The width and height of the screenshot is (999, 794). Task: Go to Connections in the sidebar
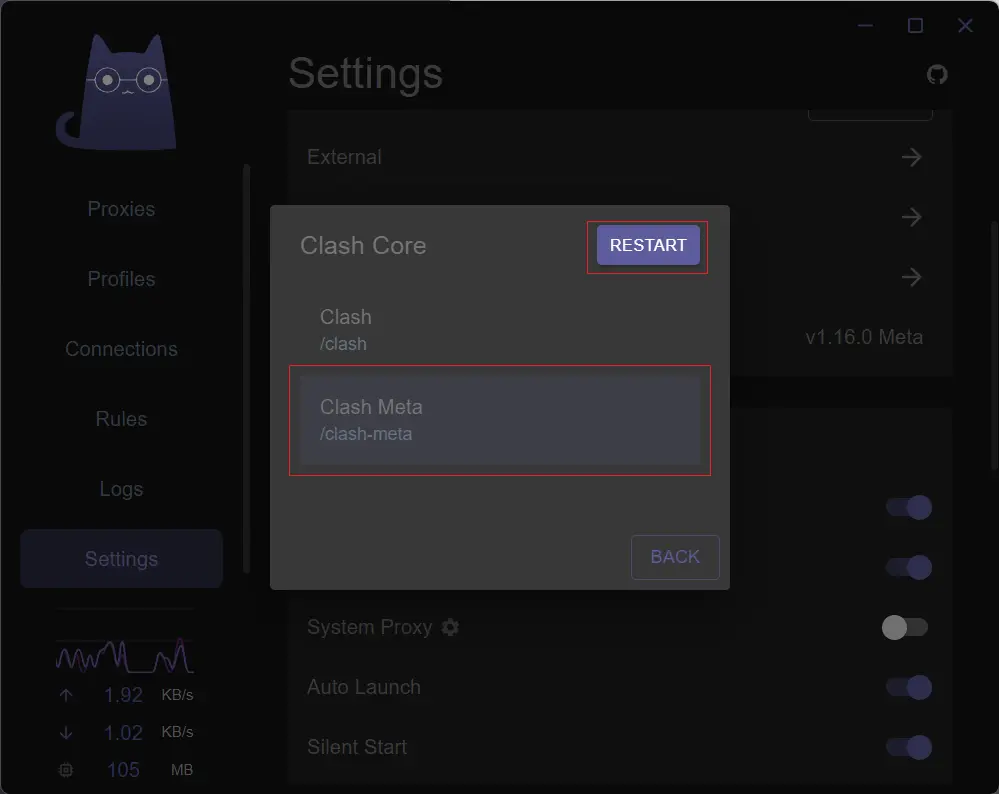(x=121, y=349)
